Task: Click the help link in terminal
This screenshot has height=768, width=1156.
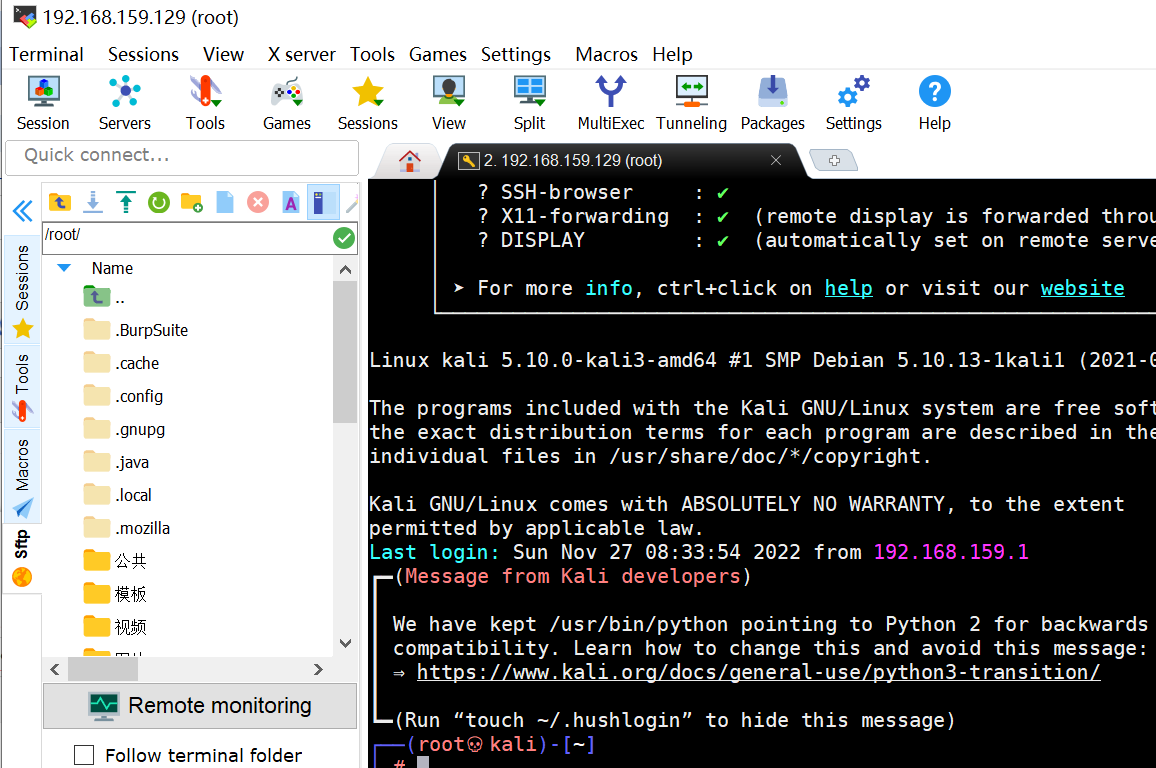Action: (x=848, y=288)
